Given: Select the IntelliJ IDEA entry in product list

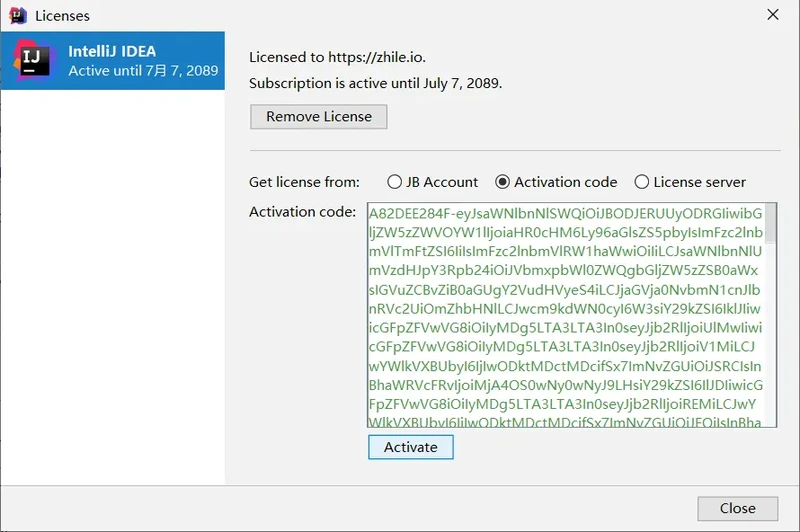Looking at the screenshot, I should (x=112, y=60).
